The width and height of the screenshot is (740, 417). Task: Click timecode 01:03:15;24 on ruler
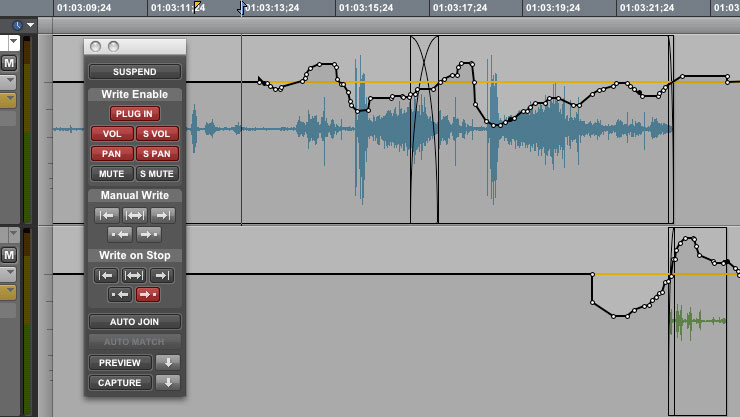(366, 8)
